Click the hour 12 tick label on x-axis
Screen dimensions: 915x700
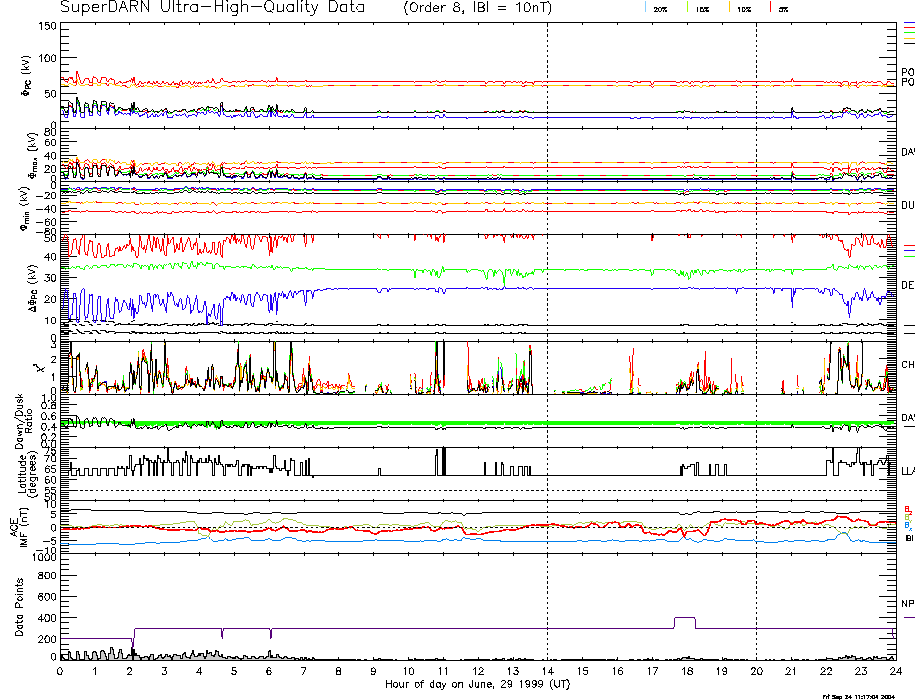click(477, 672)
